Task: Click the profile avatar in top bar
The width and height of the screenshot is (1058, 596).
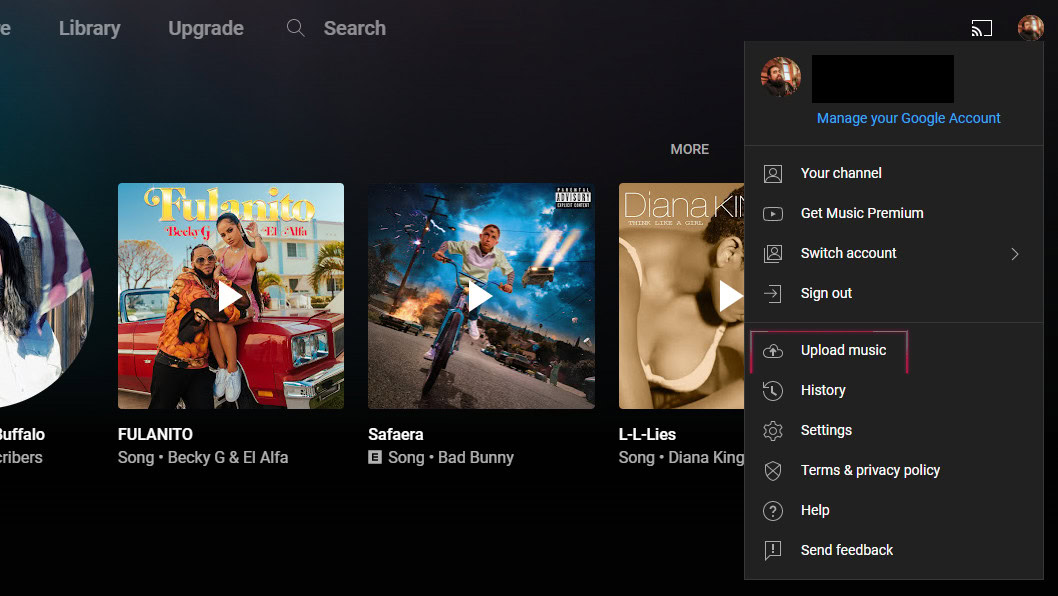Action: pos(1030,28)
